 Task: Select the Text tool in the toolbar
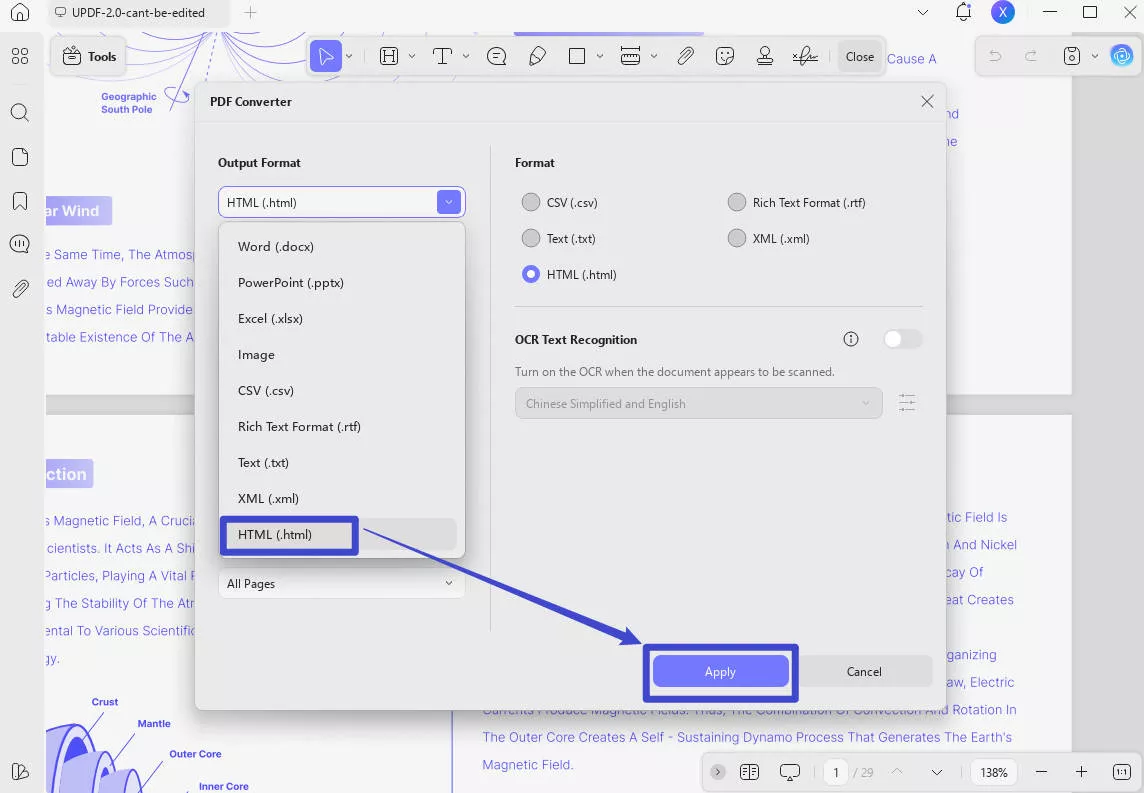441,56
